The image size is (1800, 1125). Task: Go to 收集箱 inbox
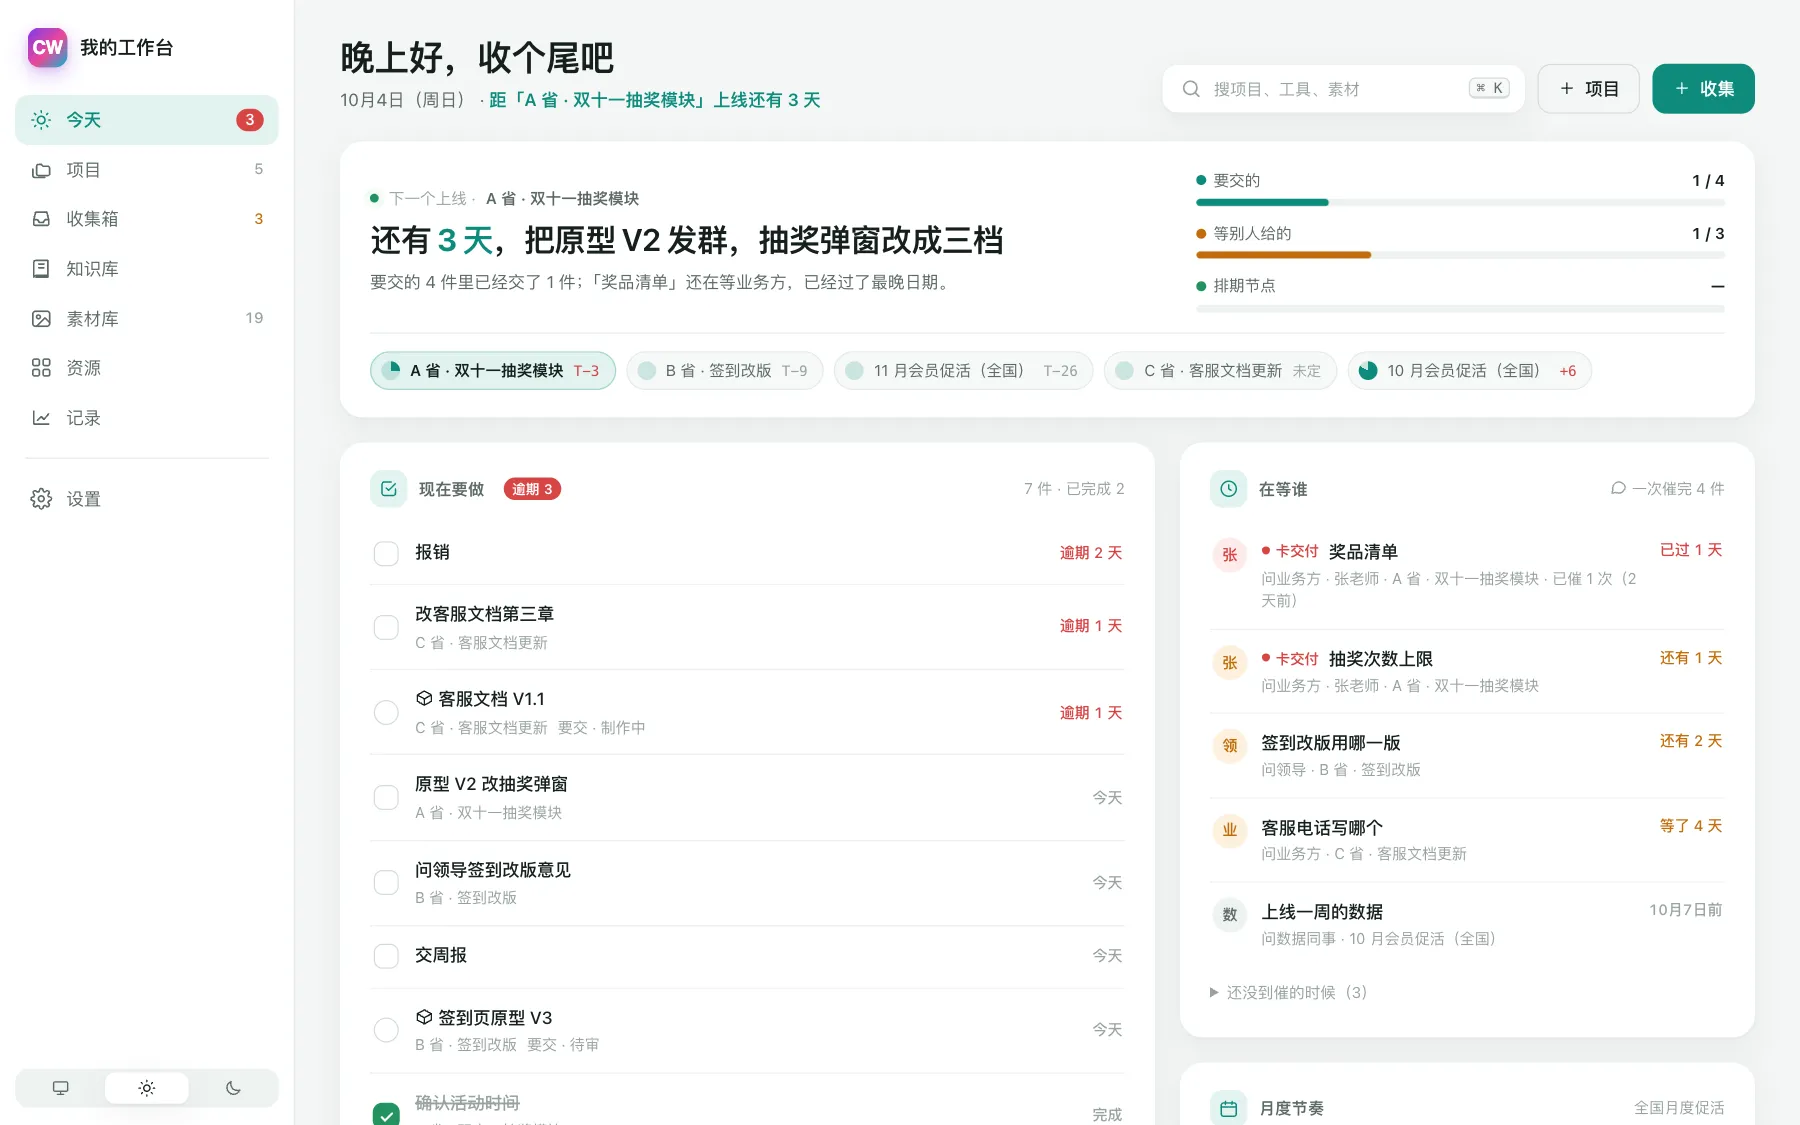click(x=147, y=219)
